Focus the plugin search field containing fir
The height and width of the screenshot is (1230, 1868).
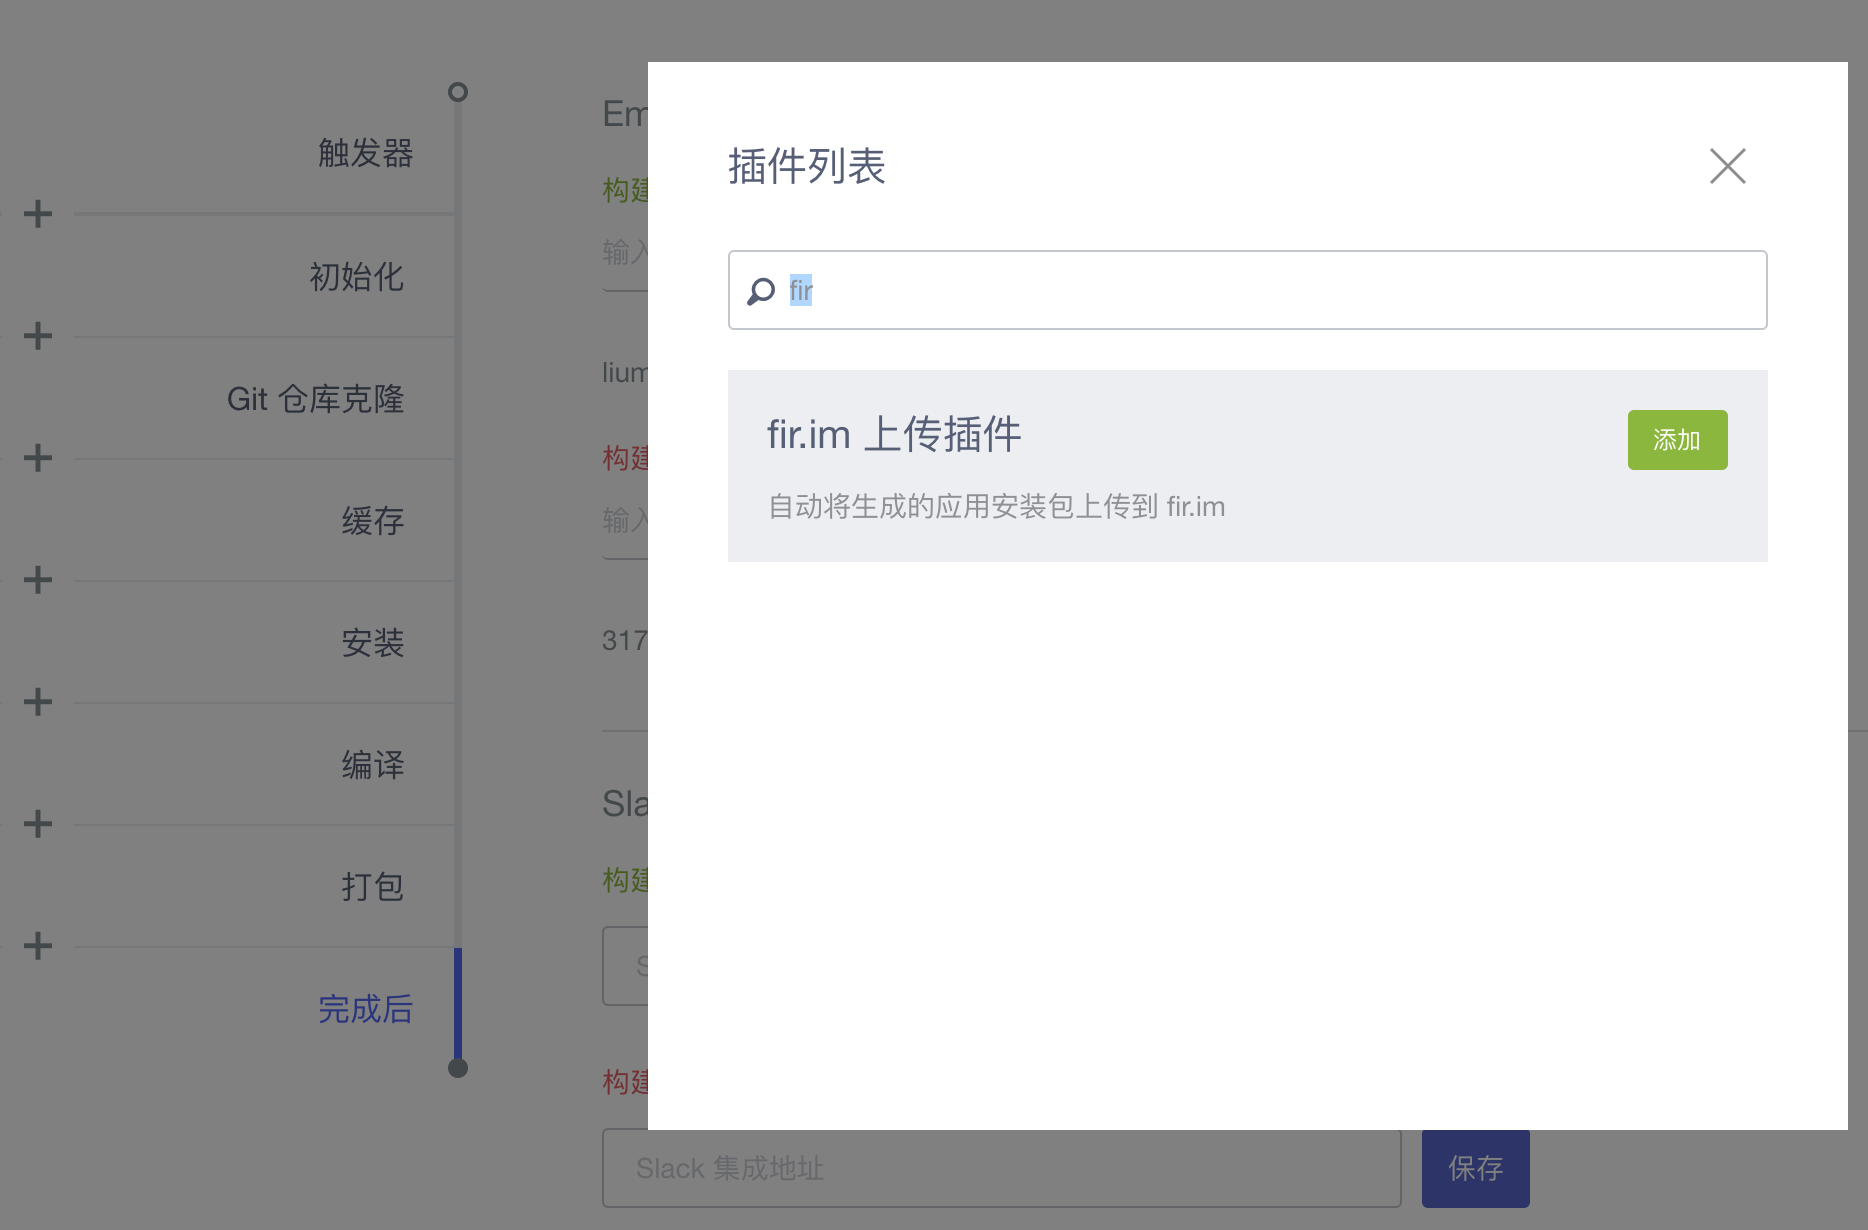(1247, 290)
